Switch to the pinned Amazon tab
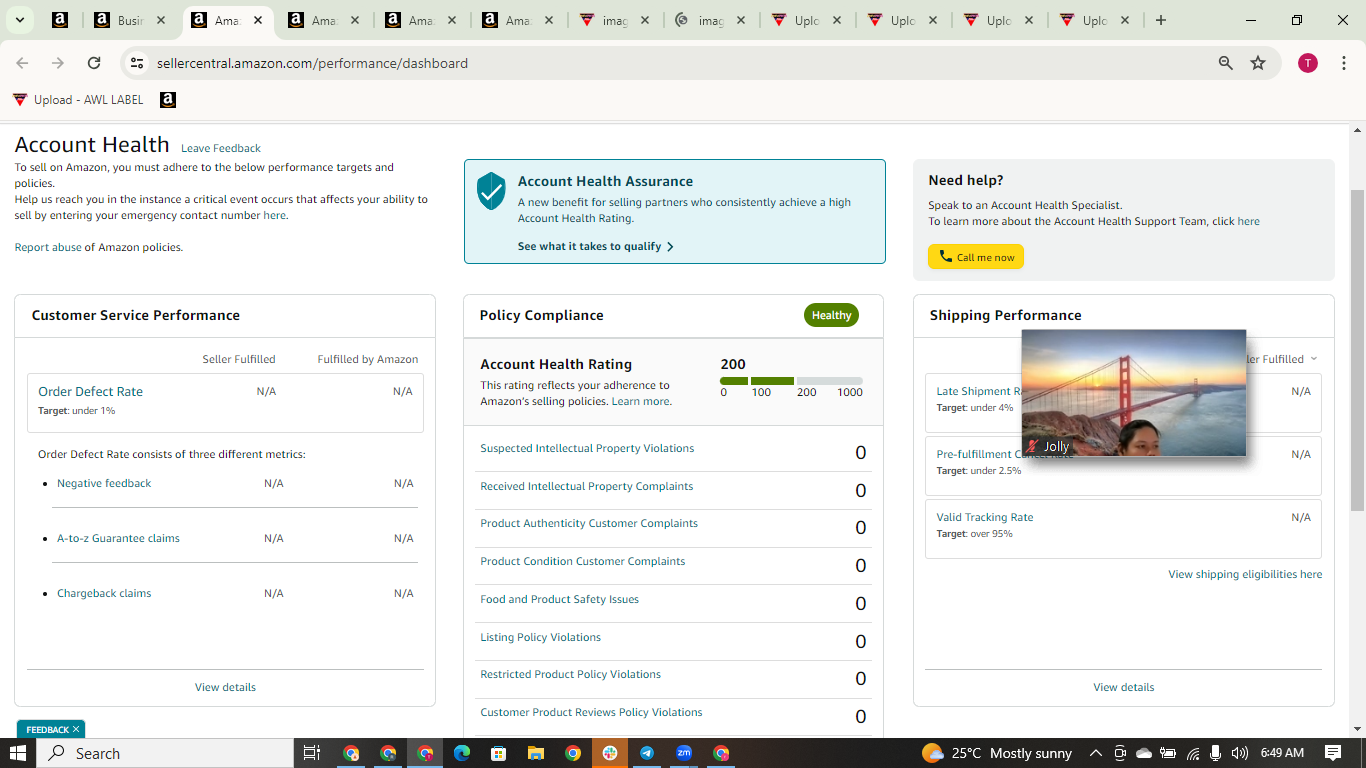1366x768 pixels. click(x=59, y=20)
